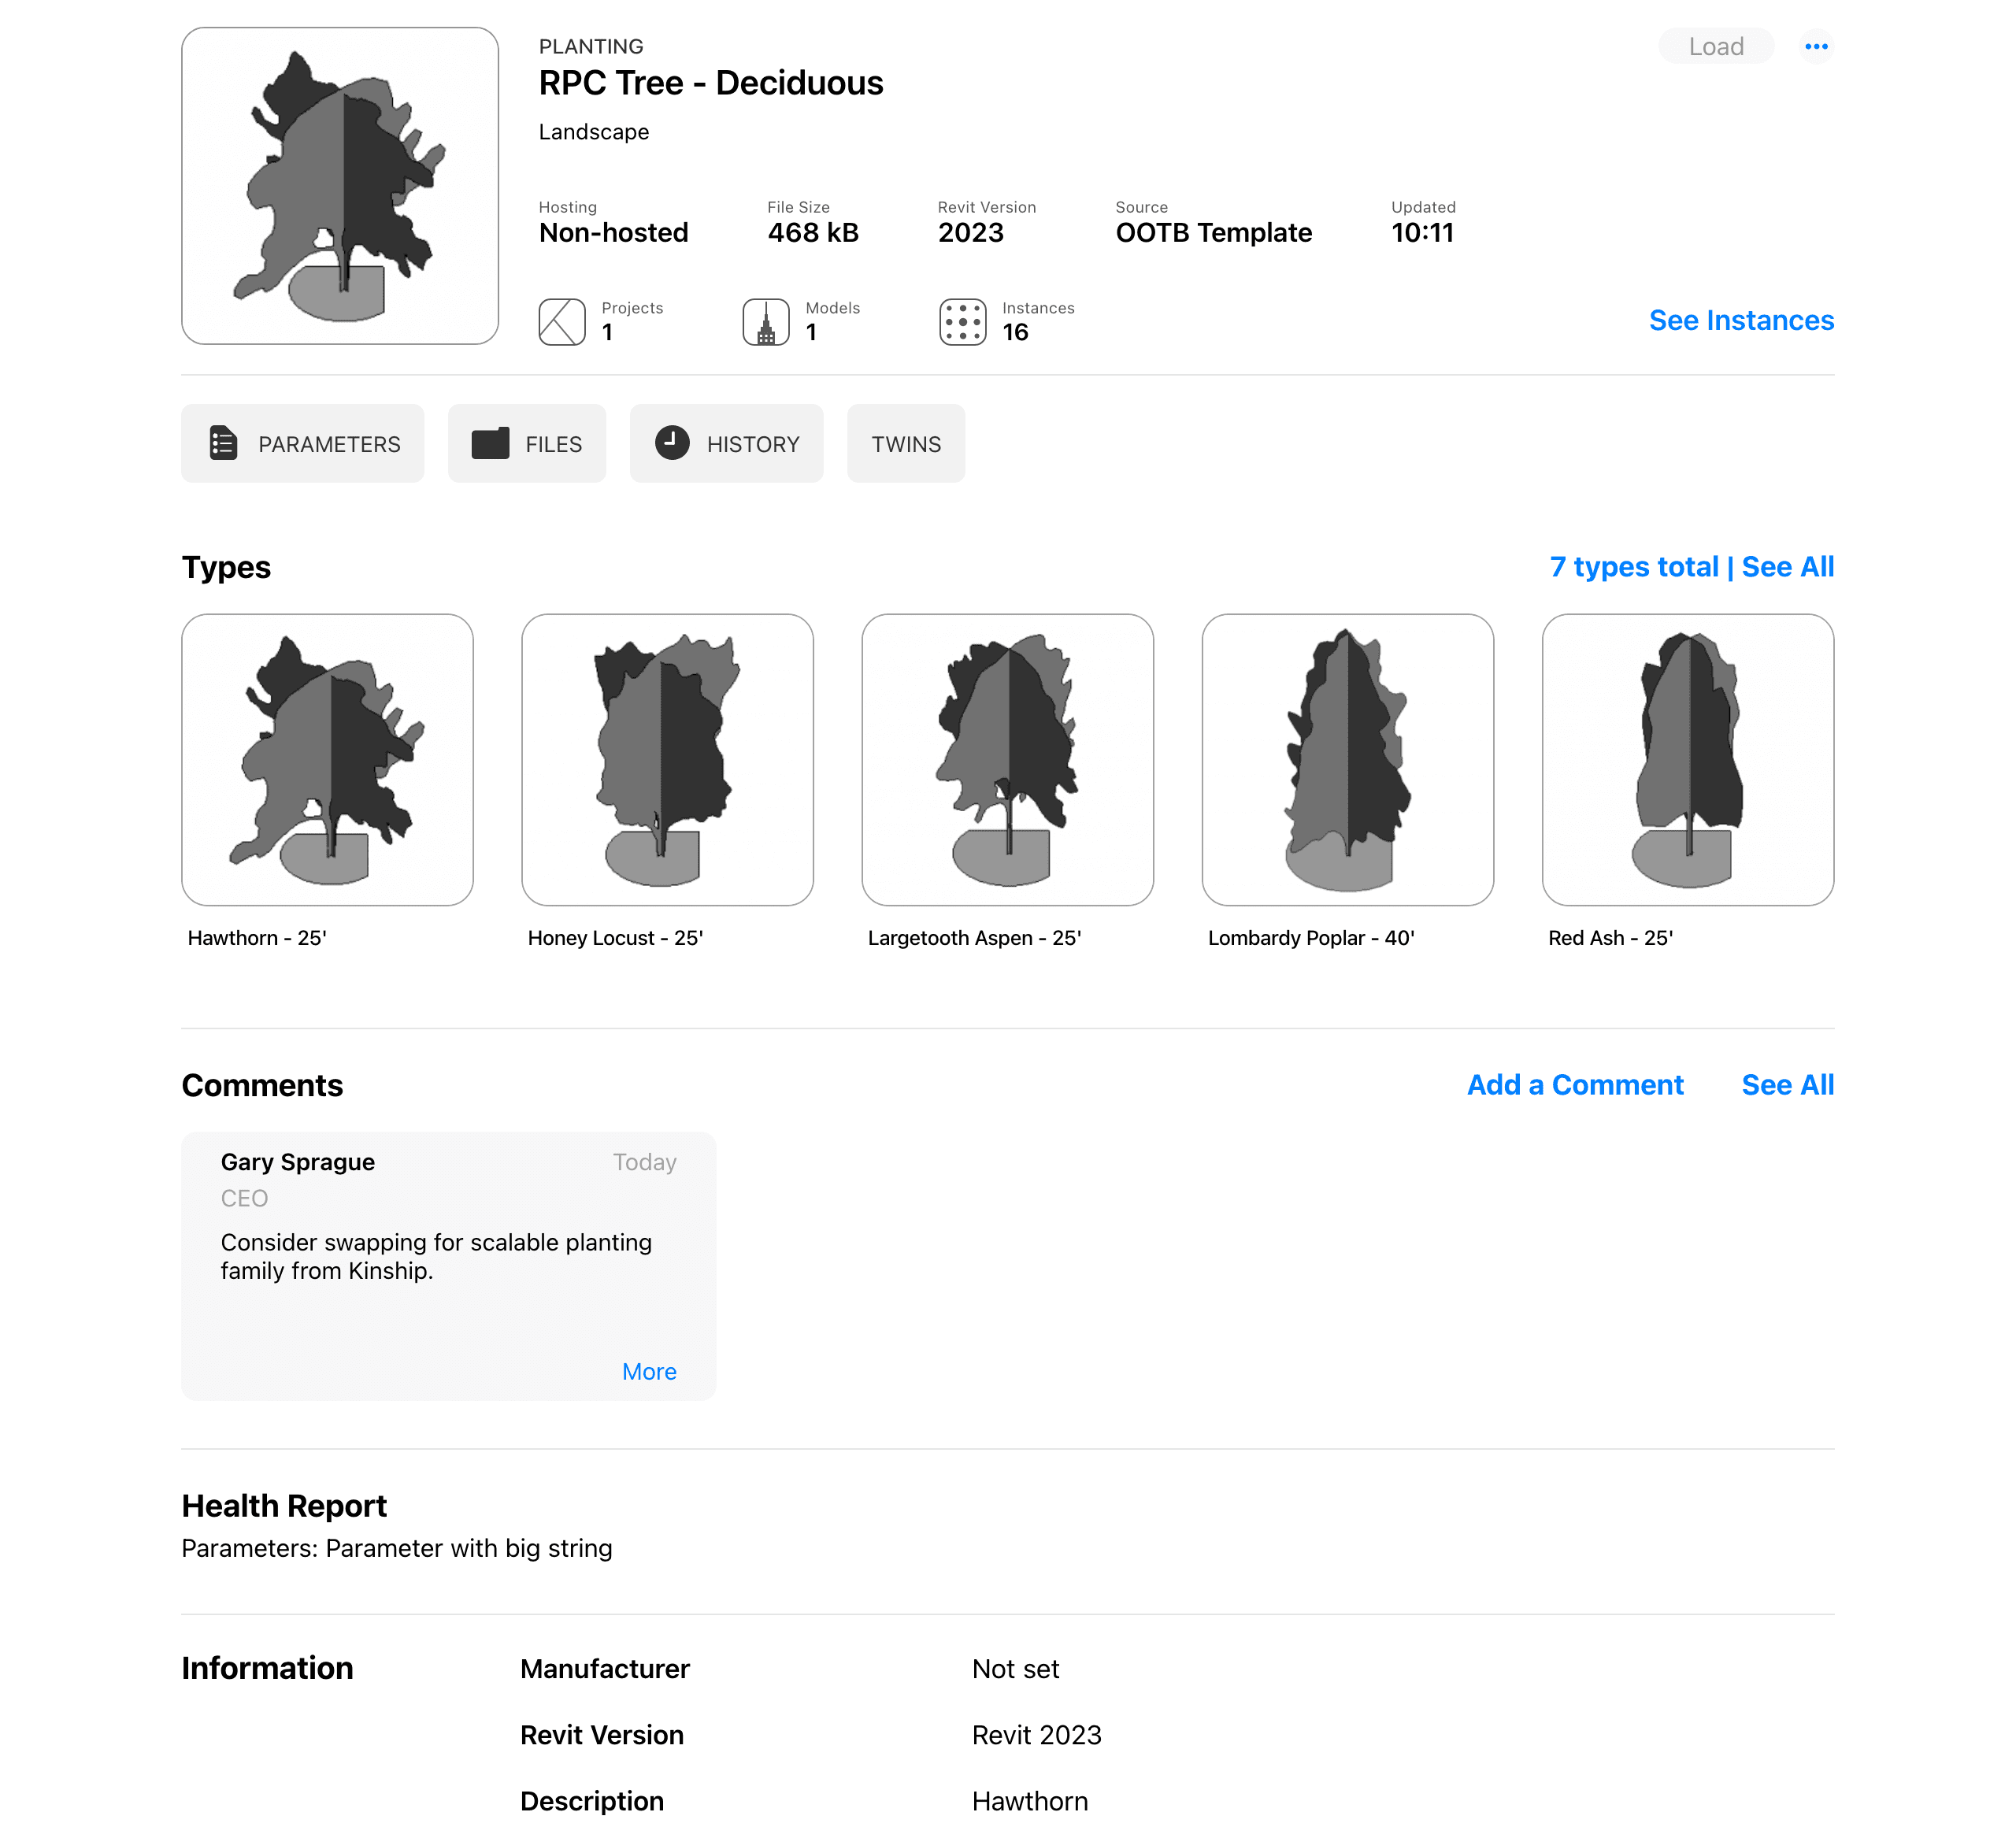Choose the Lombardy Poplar - 40' thumbnail
Image resolution: width=2016 pixels, height=1838 pixels.
tap(1347, 760)
